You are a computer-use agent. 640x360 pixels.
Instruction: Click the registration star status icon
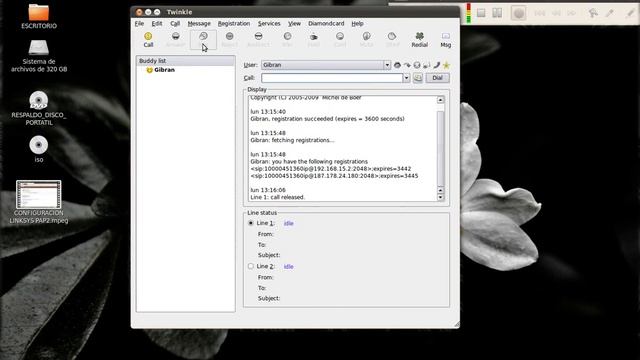point(446,65)
